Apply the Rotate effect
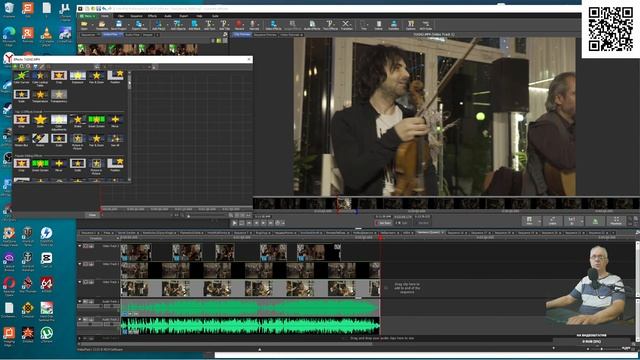This screenshot has height=360, width=640. coord(40,138)
